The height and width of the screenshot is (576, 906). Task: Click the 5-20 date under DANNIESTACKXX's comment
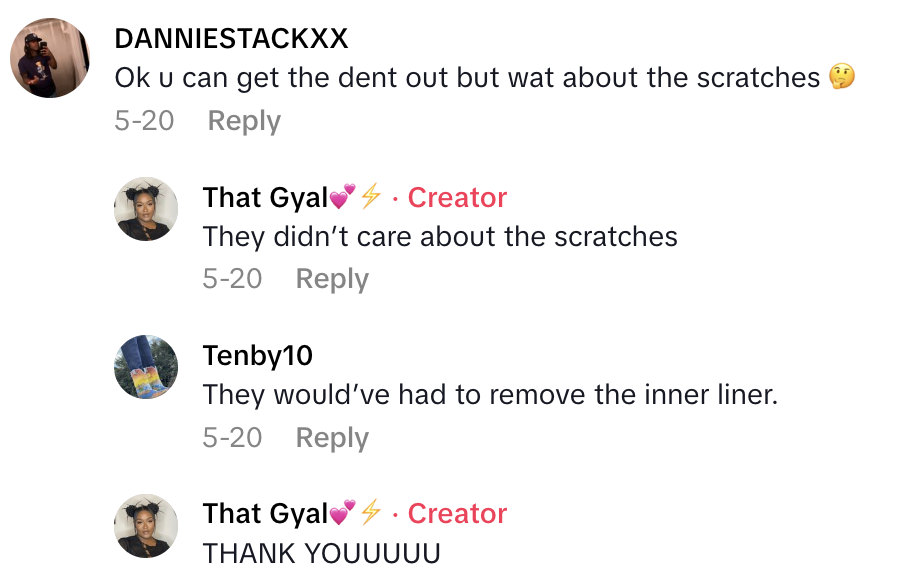144,121
